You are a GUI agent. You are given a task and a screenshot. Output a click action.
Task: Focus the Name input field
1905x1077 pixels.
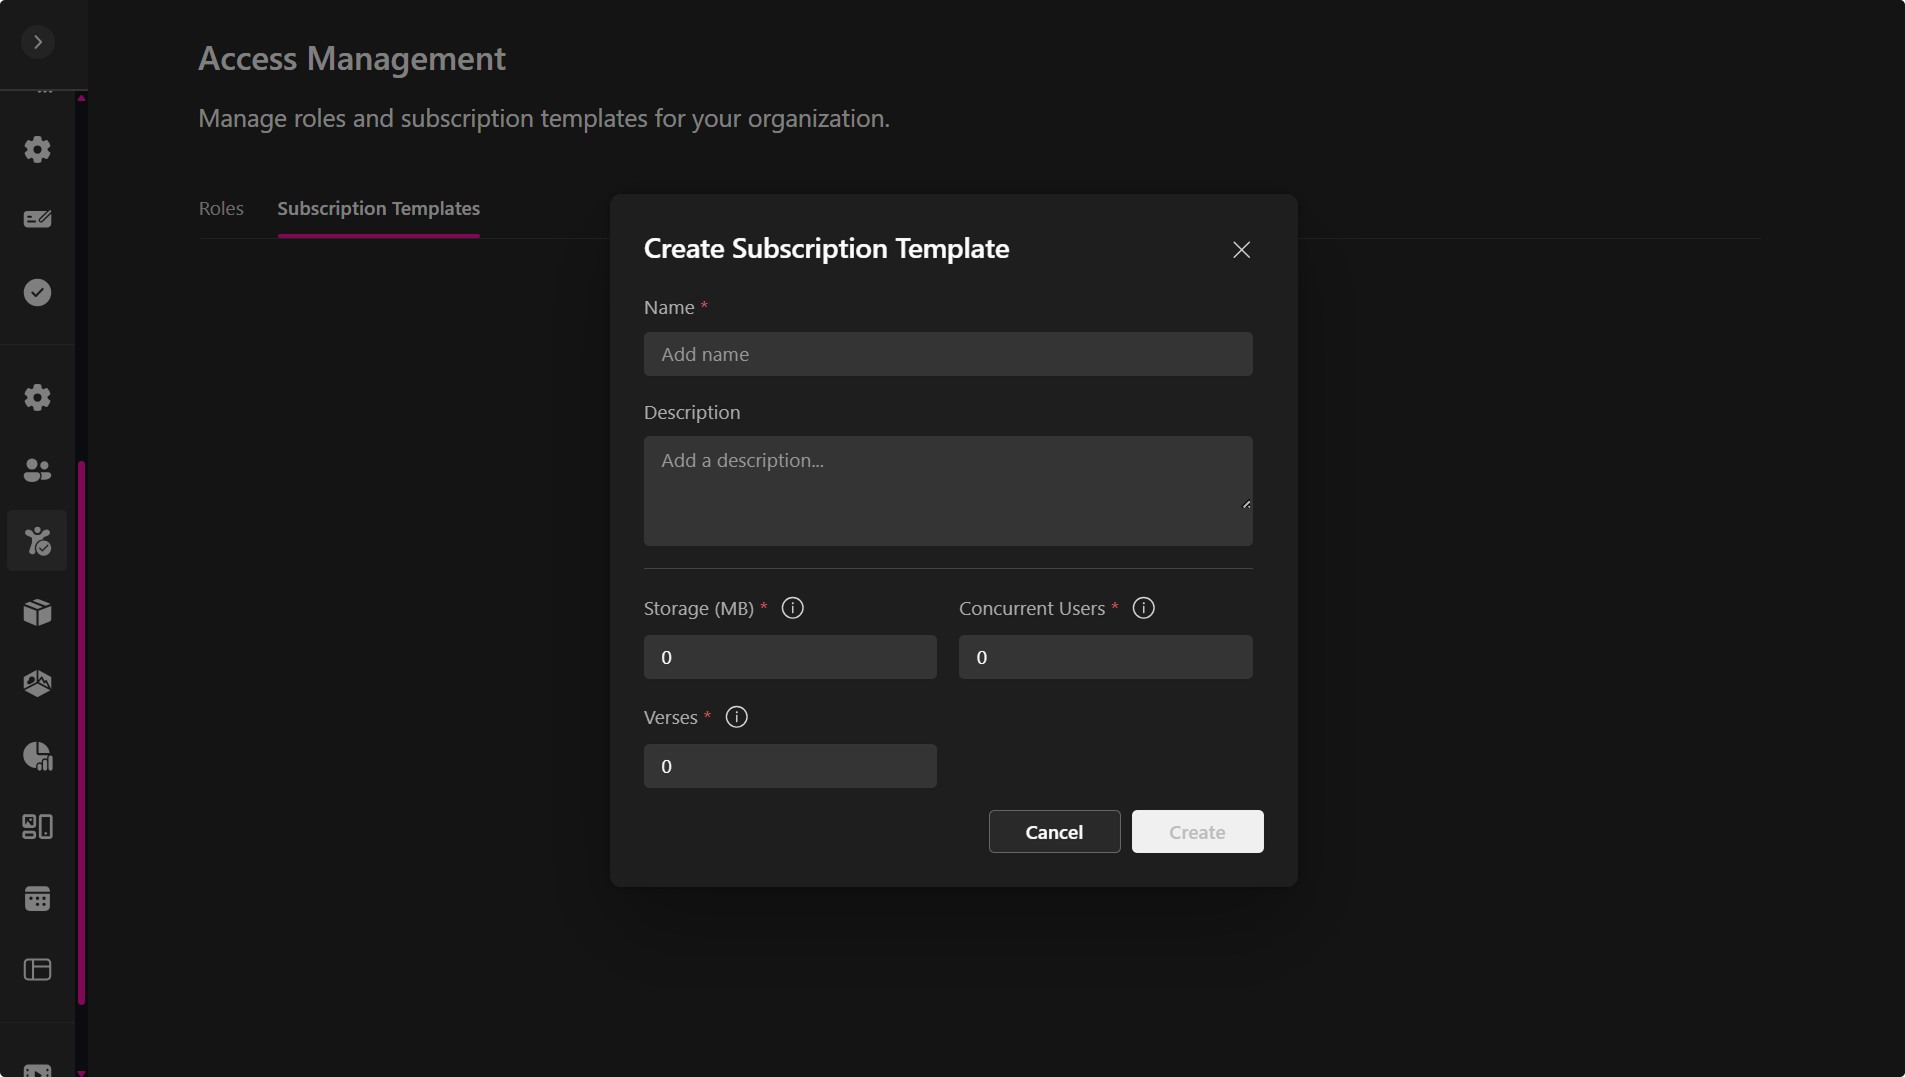pyautogui.click(x=947, y=354)
